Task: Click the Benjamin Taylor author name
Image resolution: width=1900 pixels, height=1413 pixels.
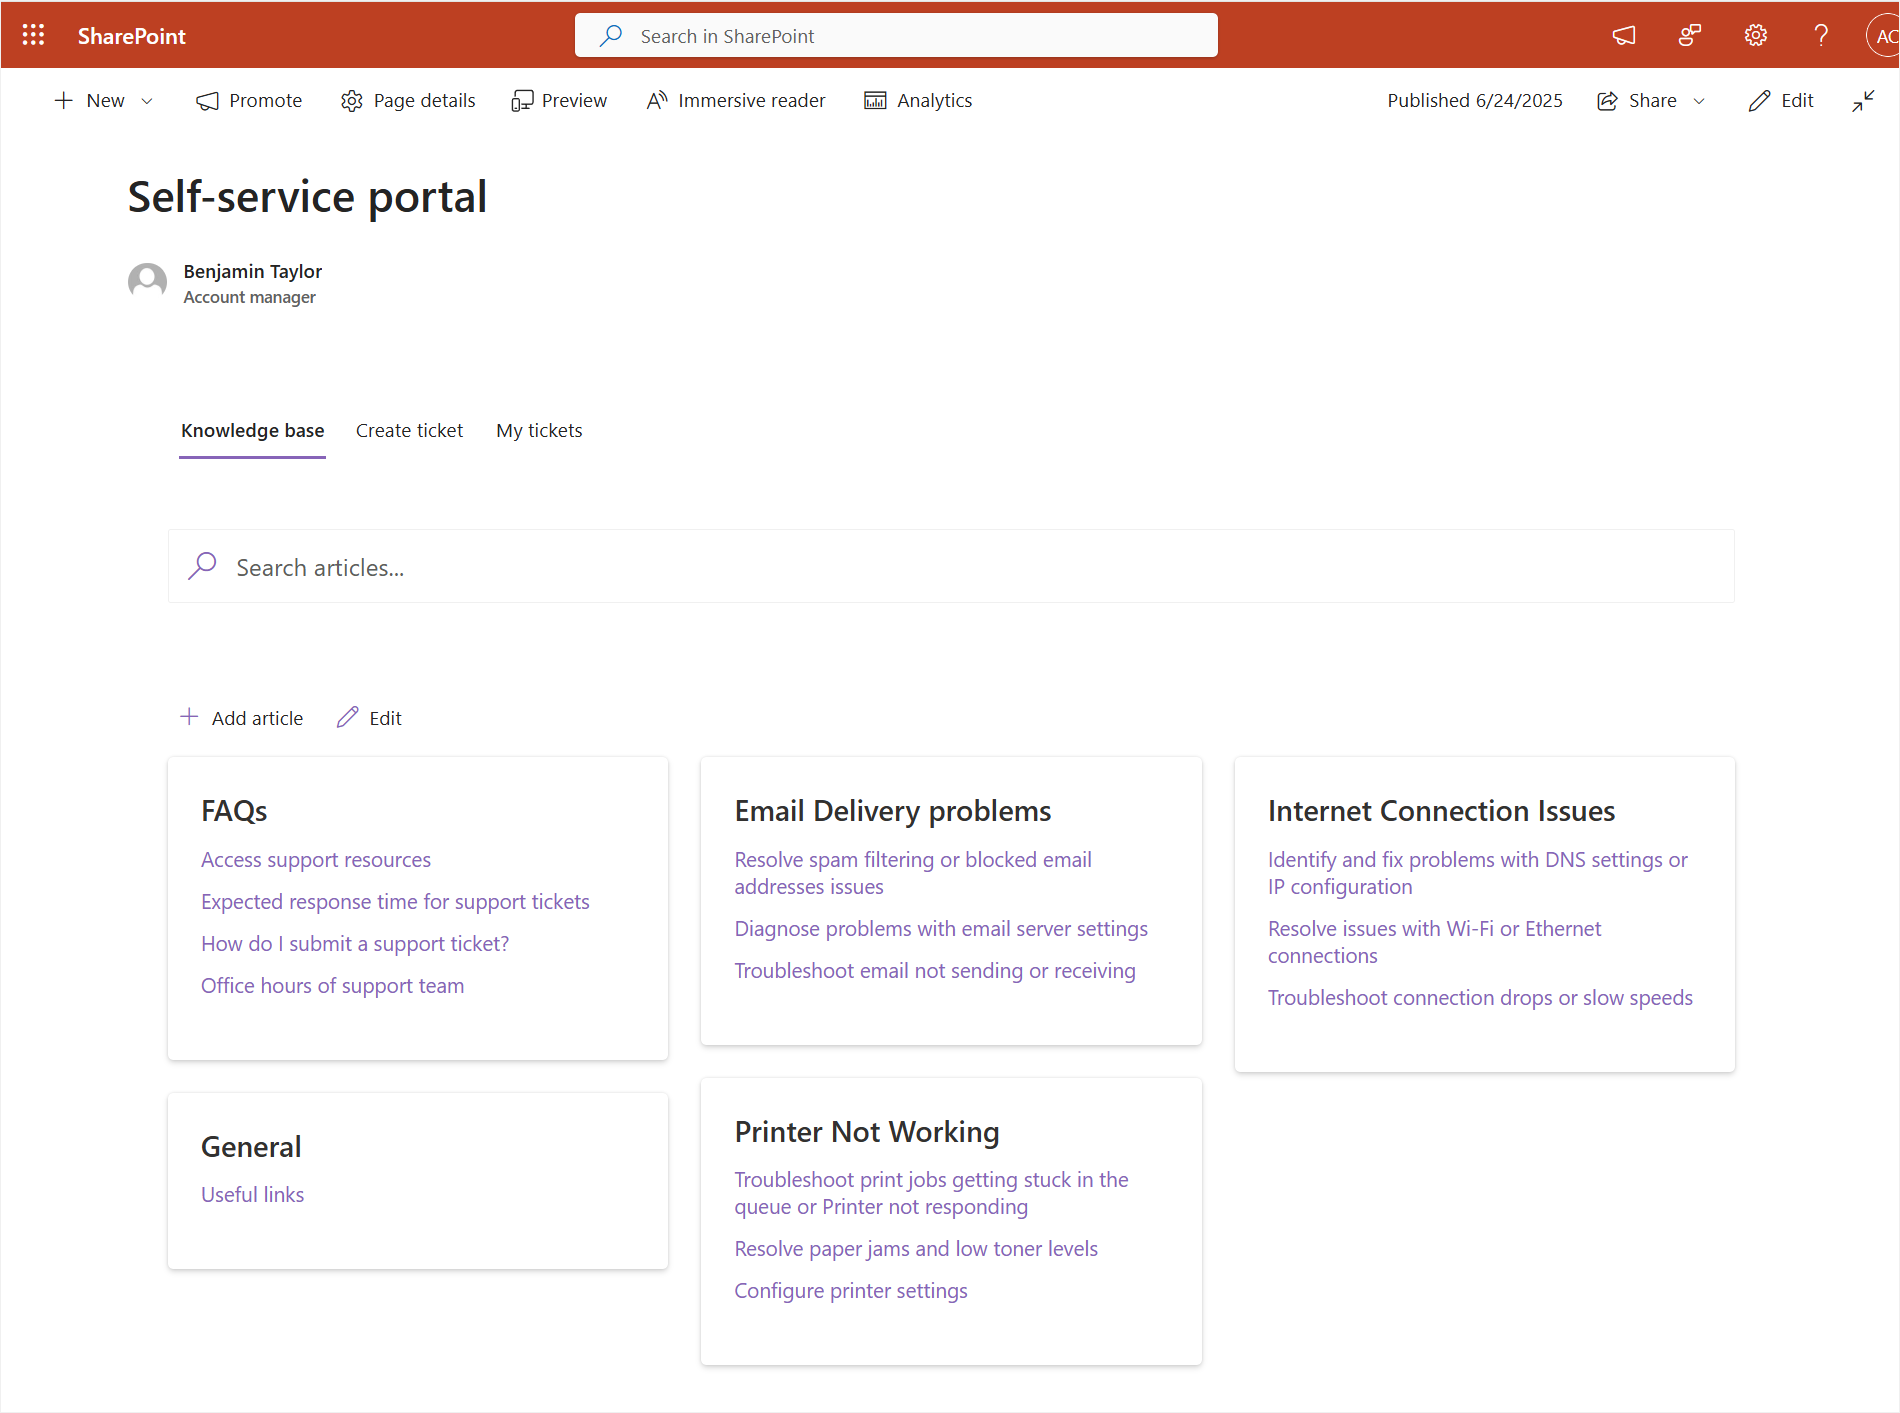Action: (252, 272)
